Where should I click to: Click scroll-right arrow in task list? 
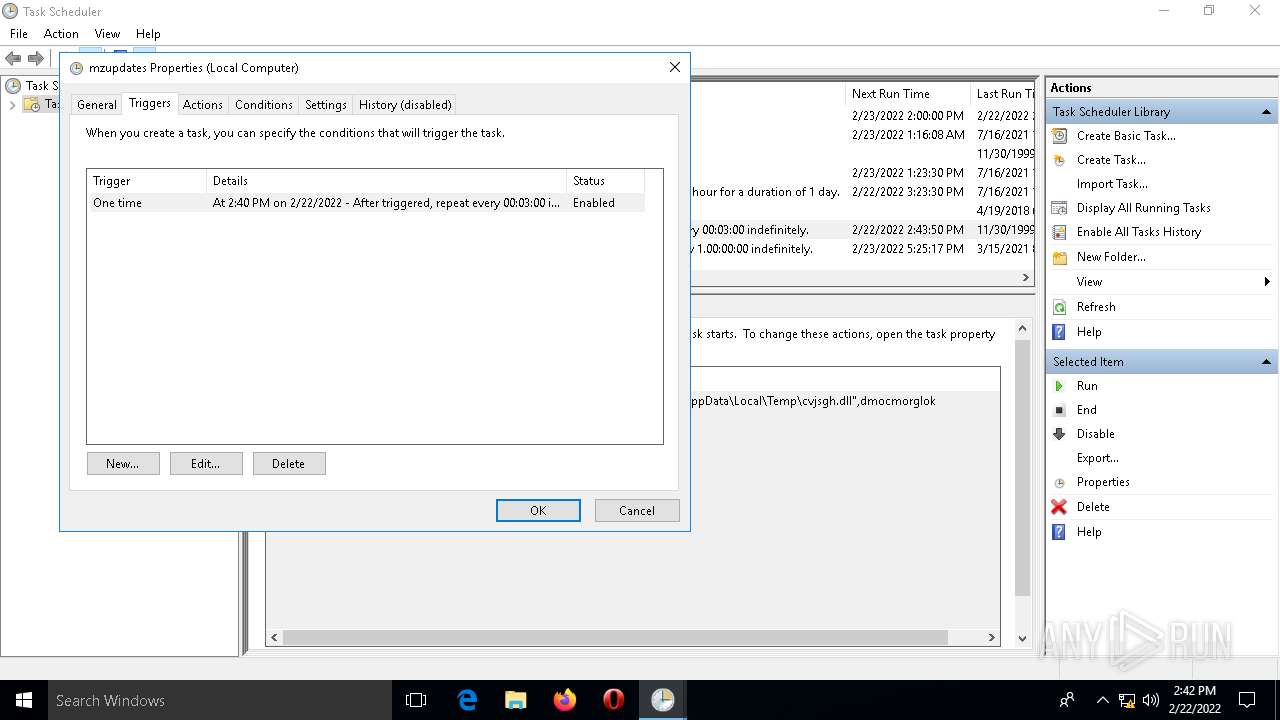(x=1025, y=277)
